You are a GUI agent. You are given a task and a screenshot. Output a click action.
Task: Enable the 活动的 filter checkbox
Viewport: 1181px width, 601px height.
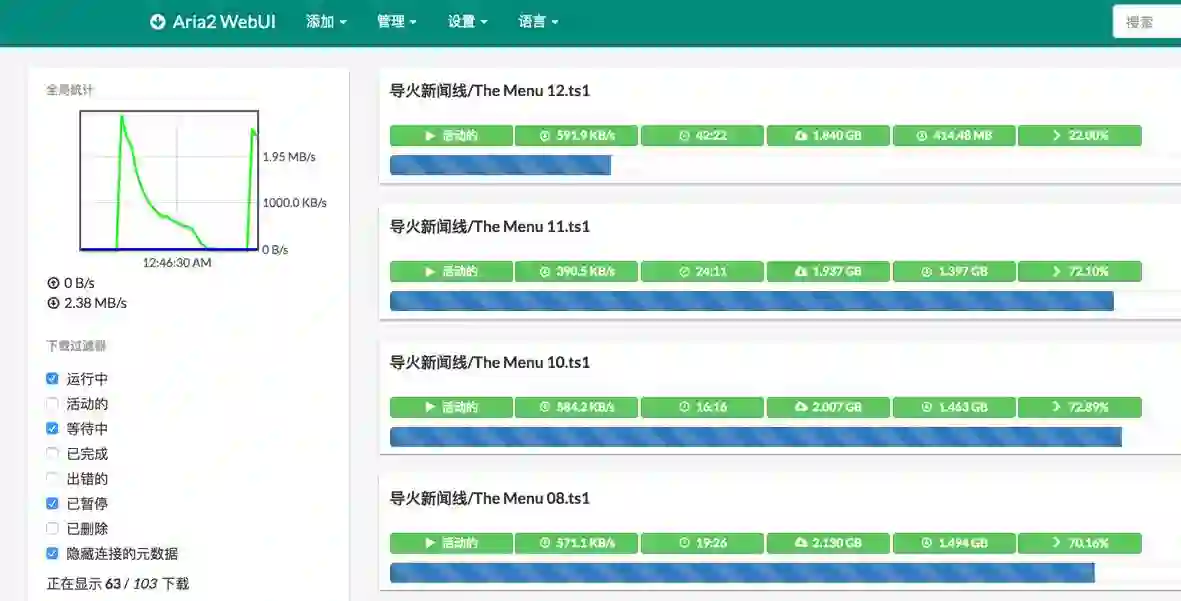coord(52,404)
